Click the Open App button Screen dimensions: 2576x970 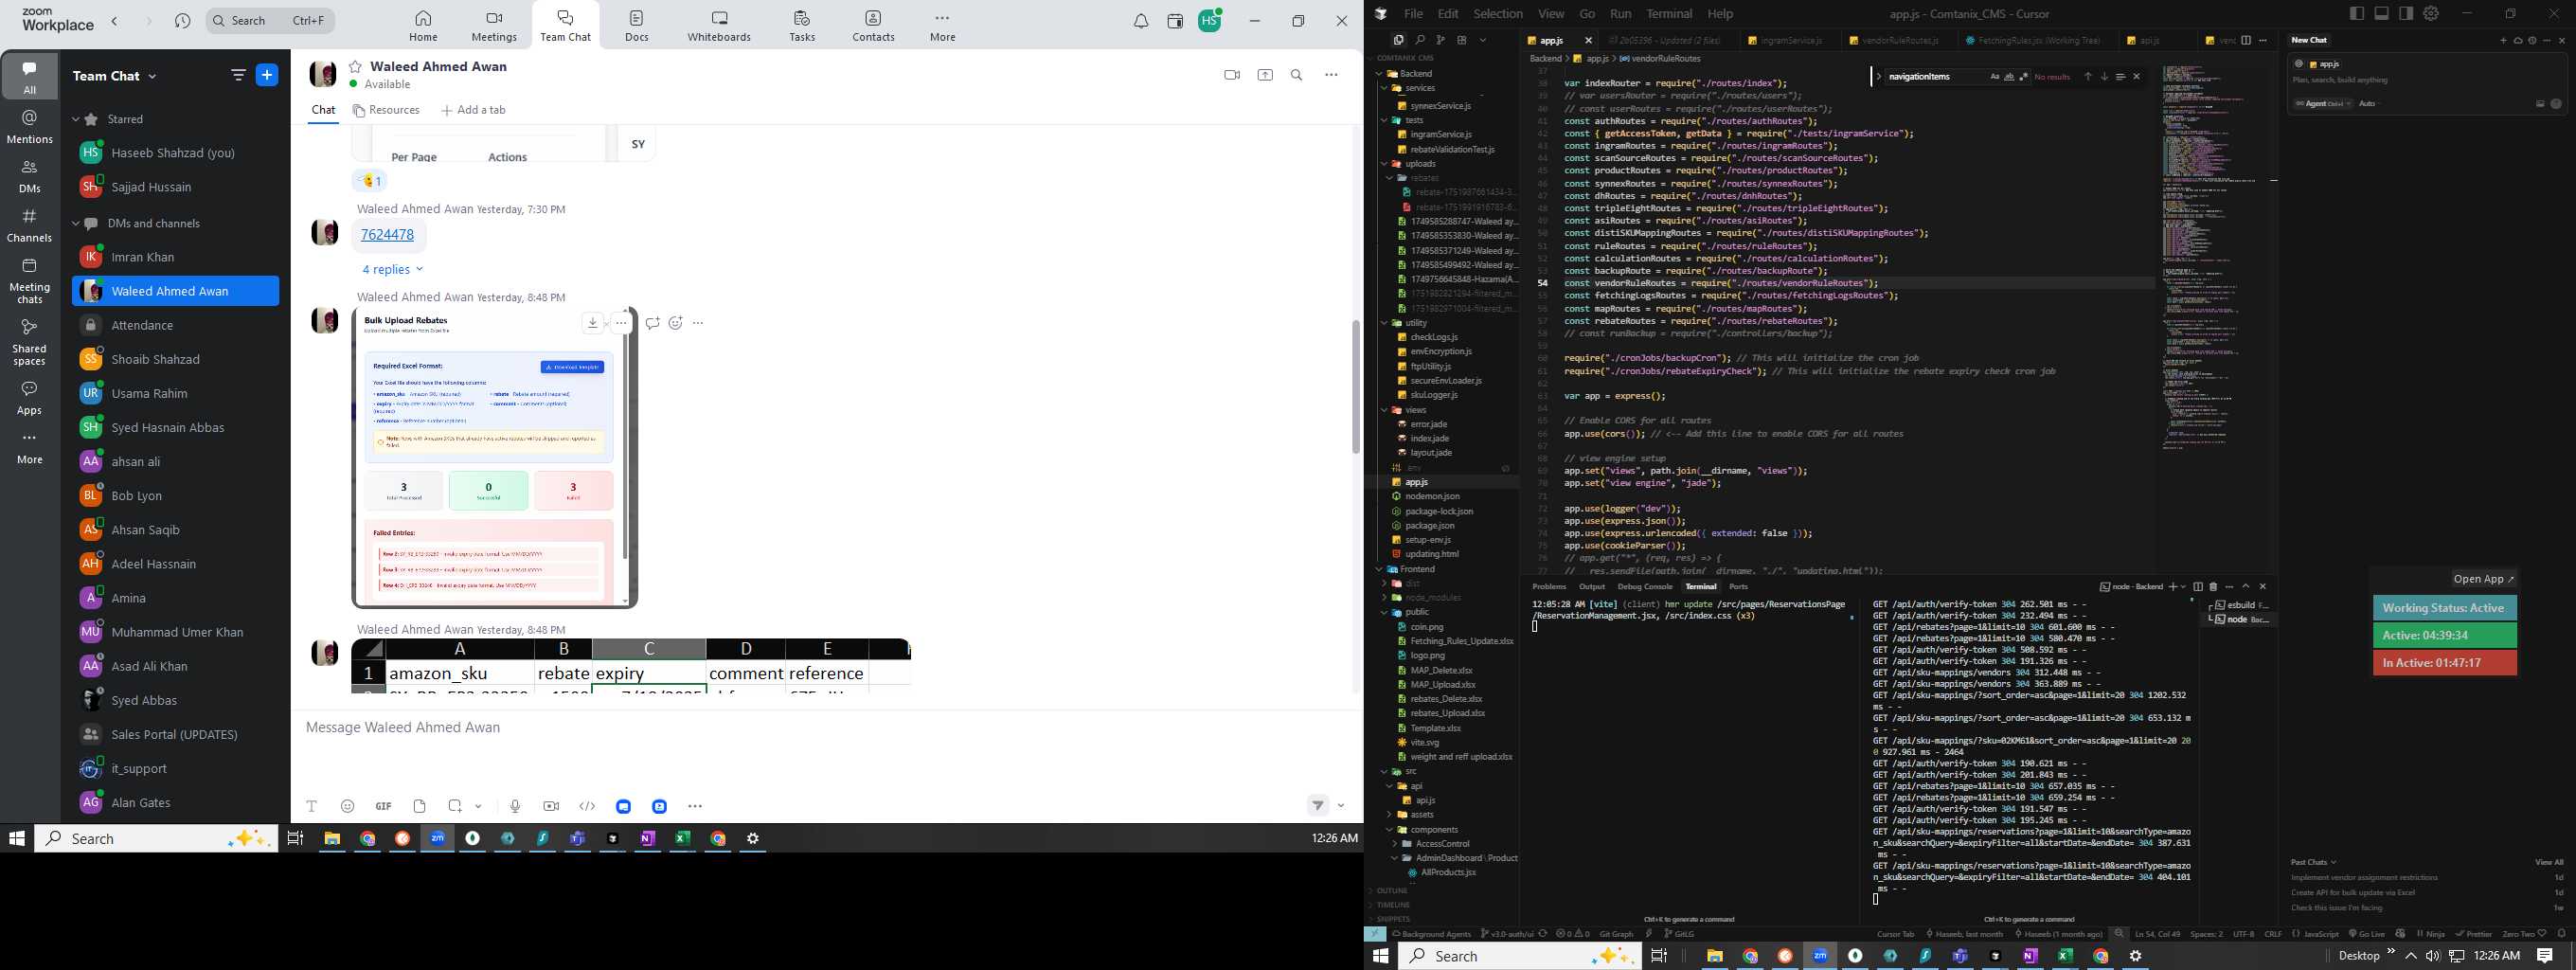click(2484, 579)
